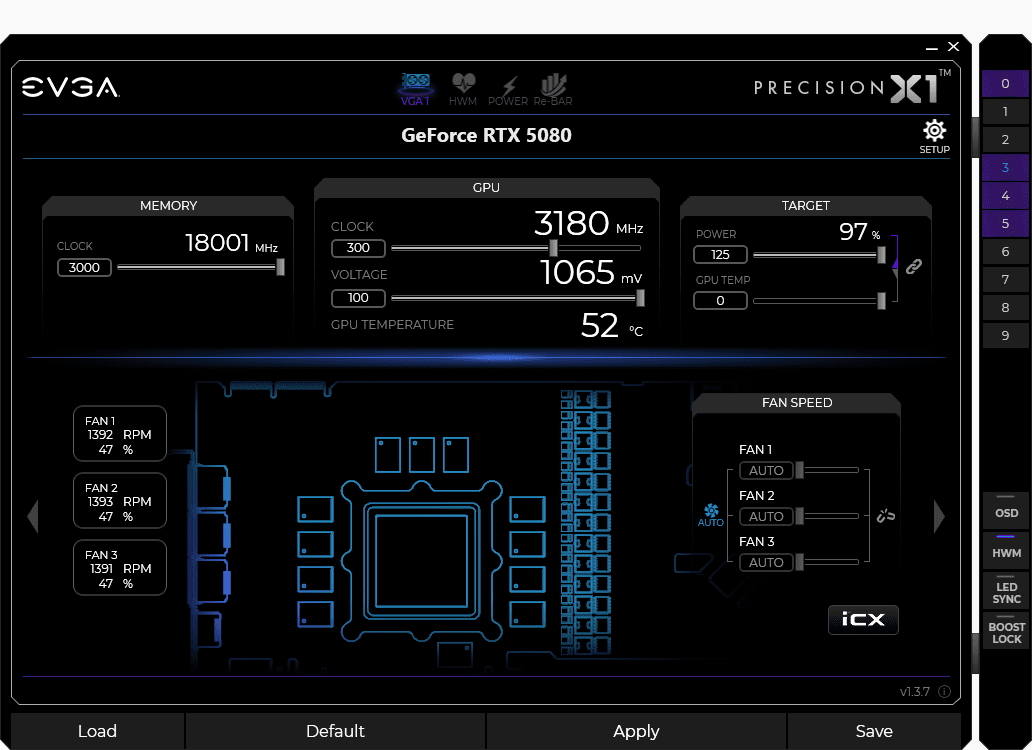
Task: Click the 18001 MHz memory clock value
Action: pos(231,243)
